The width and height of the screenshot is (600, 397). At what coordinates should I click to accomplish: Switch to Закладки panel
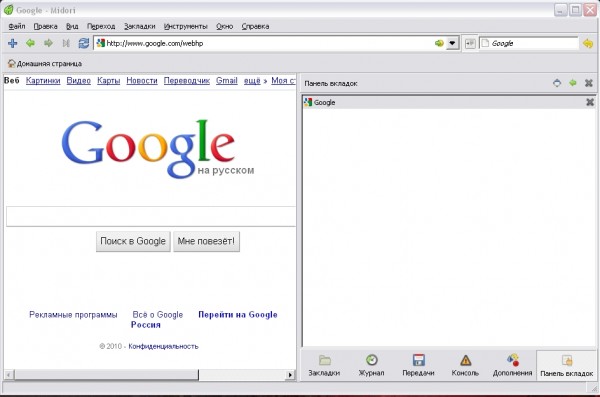coord(324,365)
